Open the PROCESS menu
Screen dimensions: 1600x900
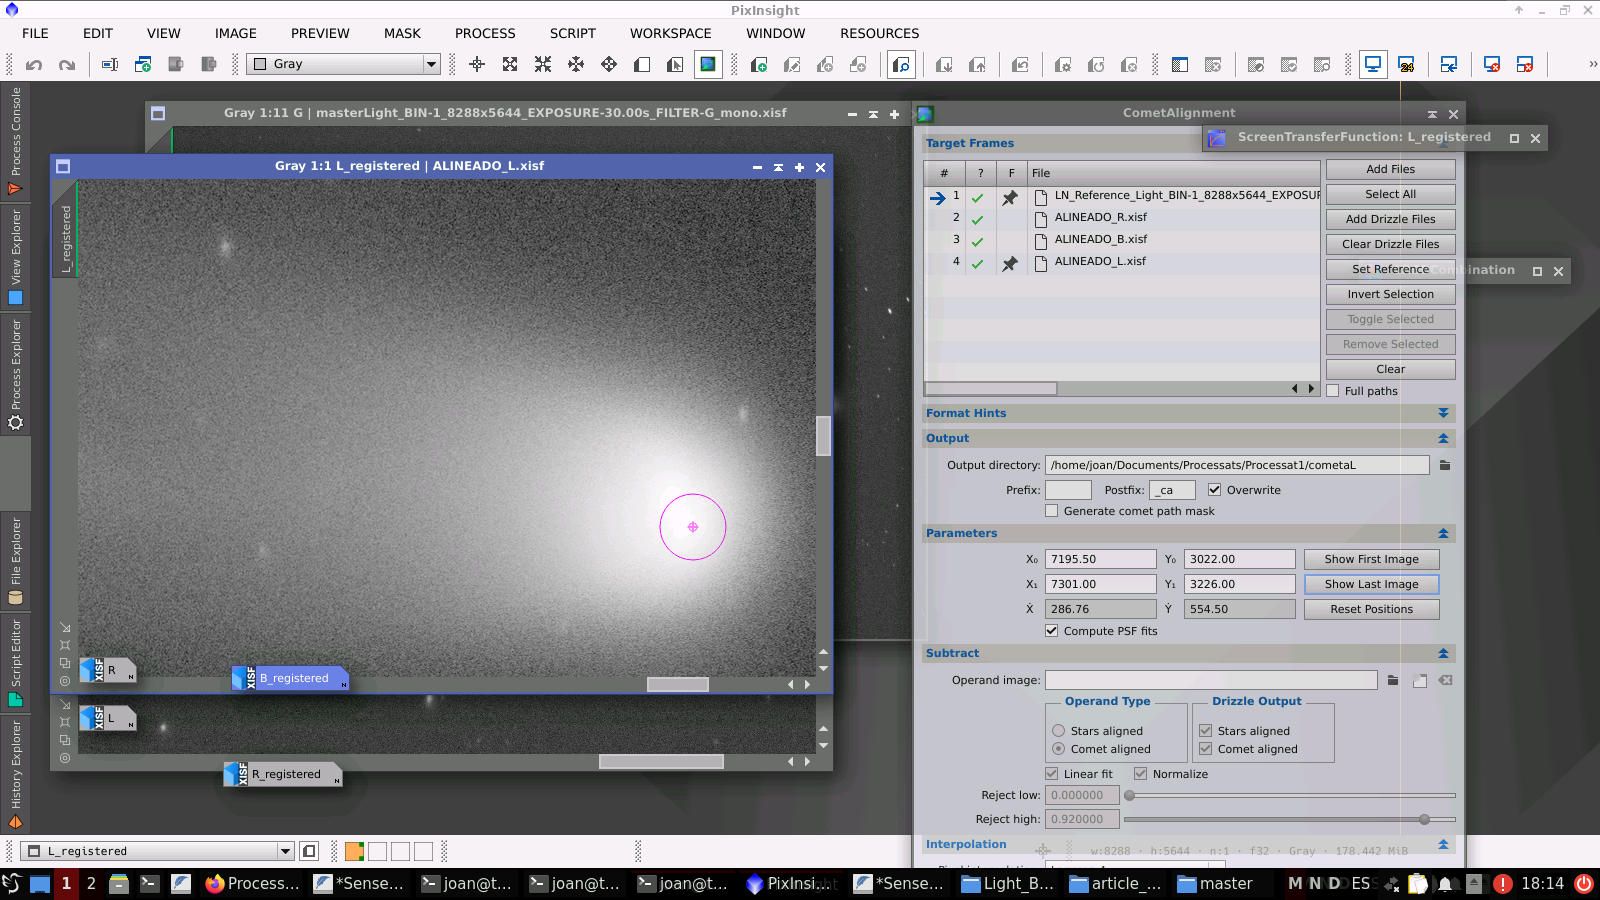tap(485, 33)
